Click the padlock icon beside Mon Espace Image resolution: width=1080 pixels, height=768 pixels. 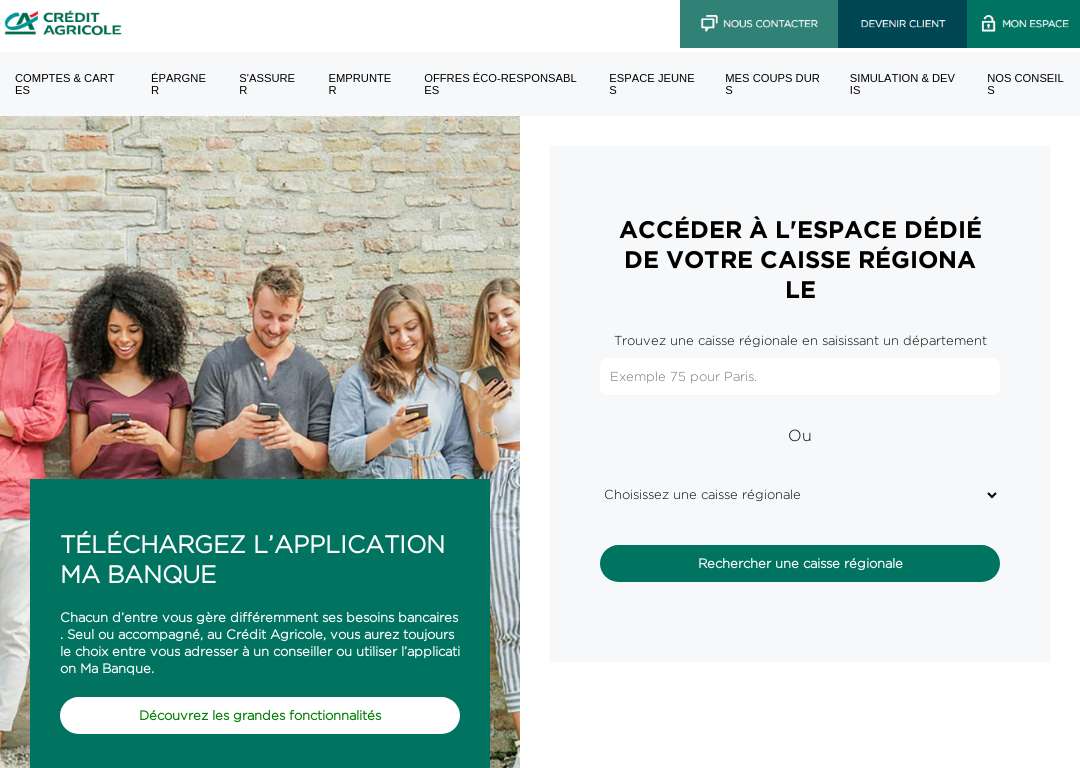[988, 23]
